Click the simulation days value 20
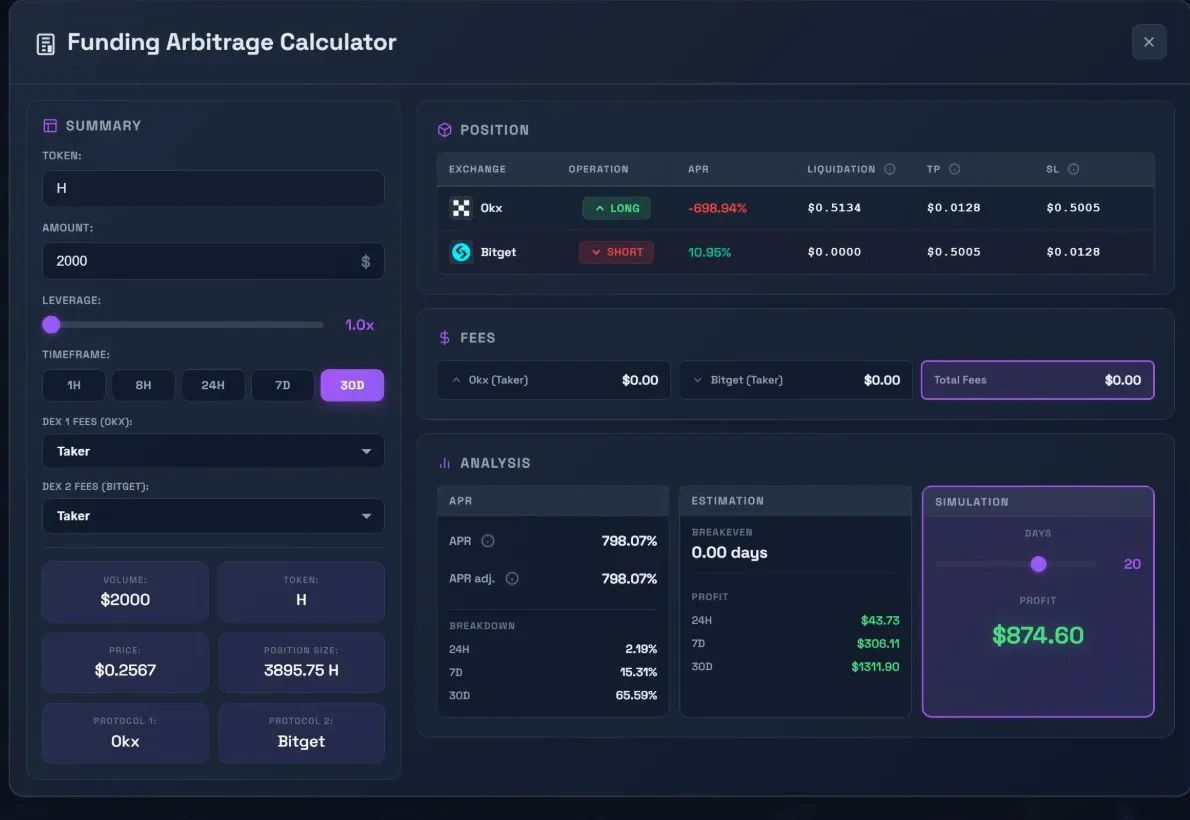 (x=1132, y=564)
